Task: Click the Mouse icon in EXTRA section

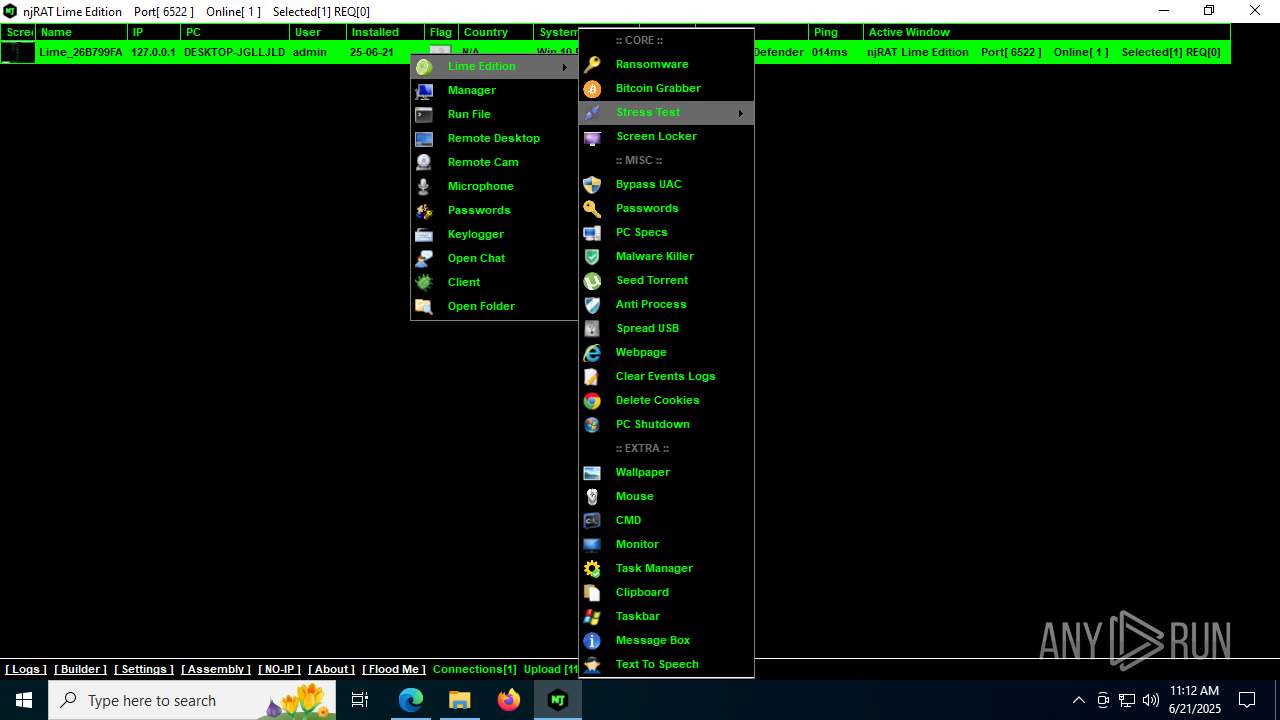Action: point(592,496)
